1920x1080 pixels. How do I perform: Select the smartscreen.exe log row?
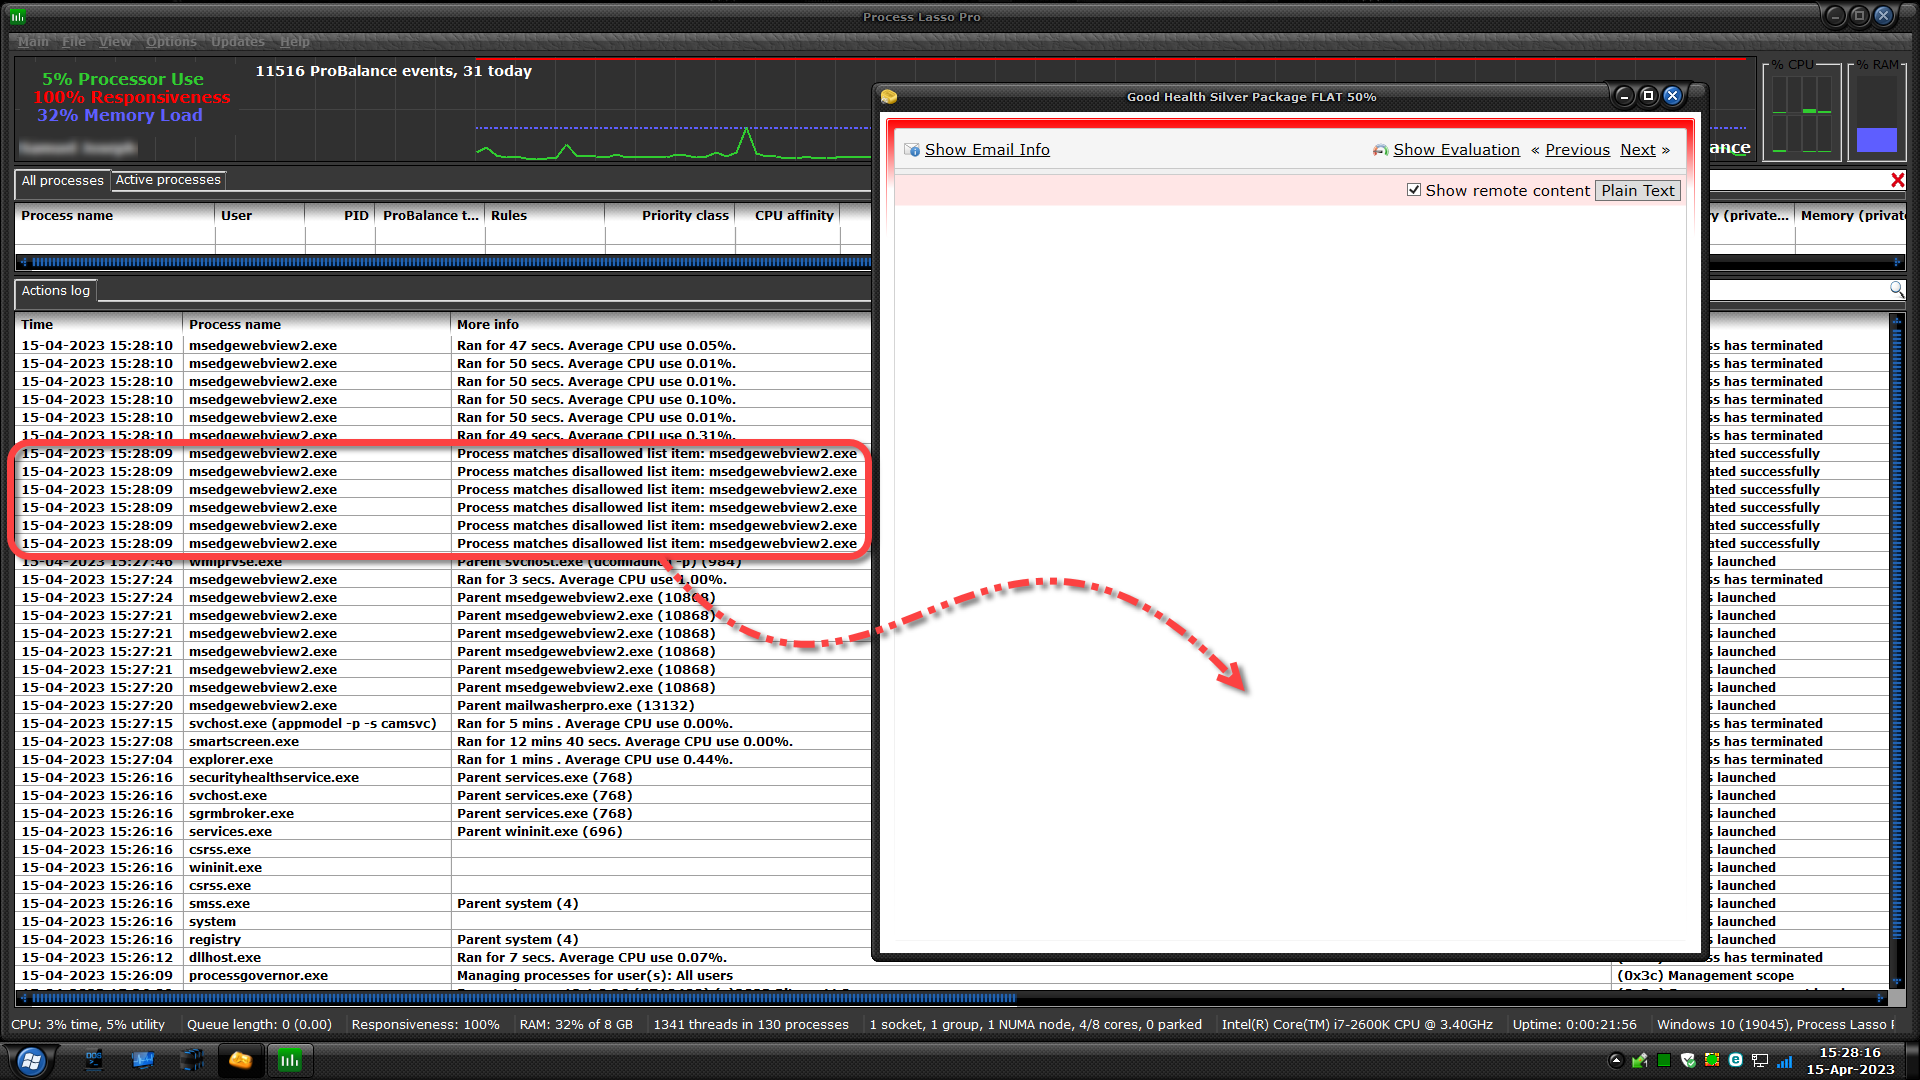pos(443,741)
